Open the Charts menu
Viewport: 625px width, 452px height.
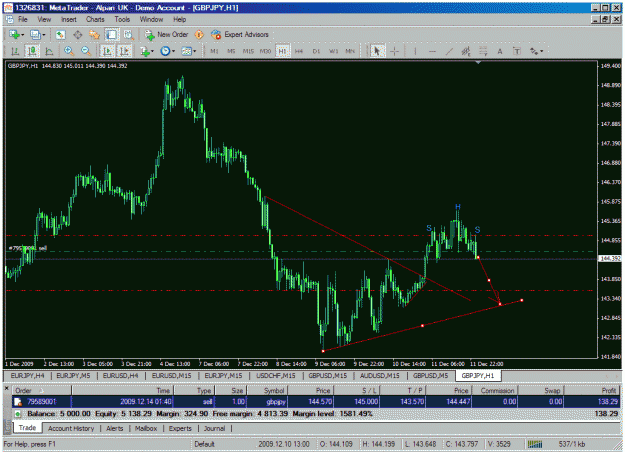click(95, 19)
